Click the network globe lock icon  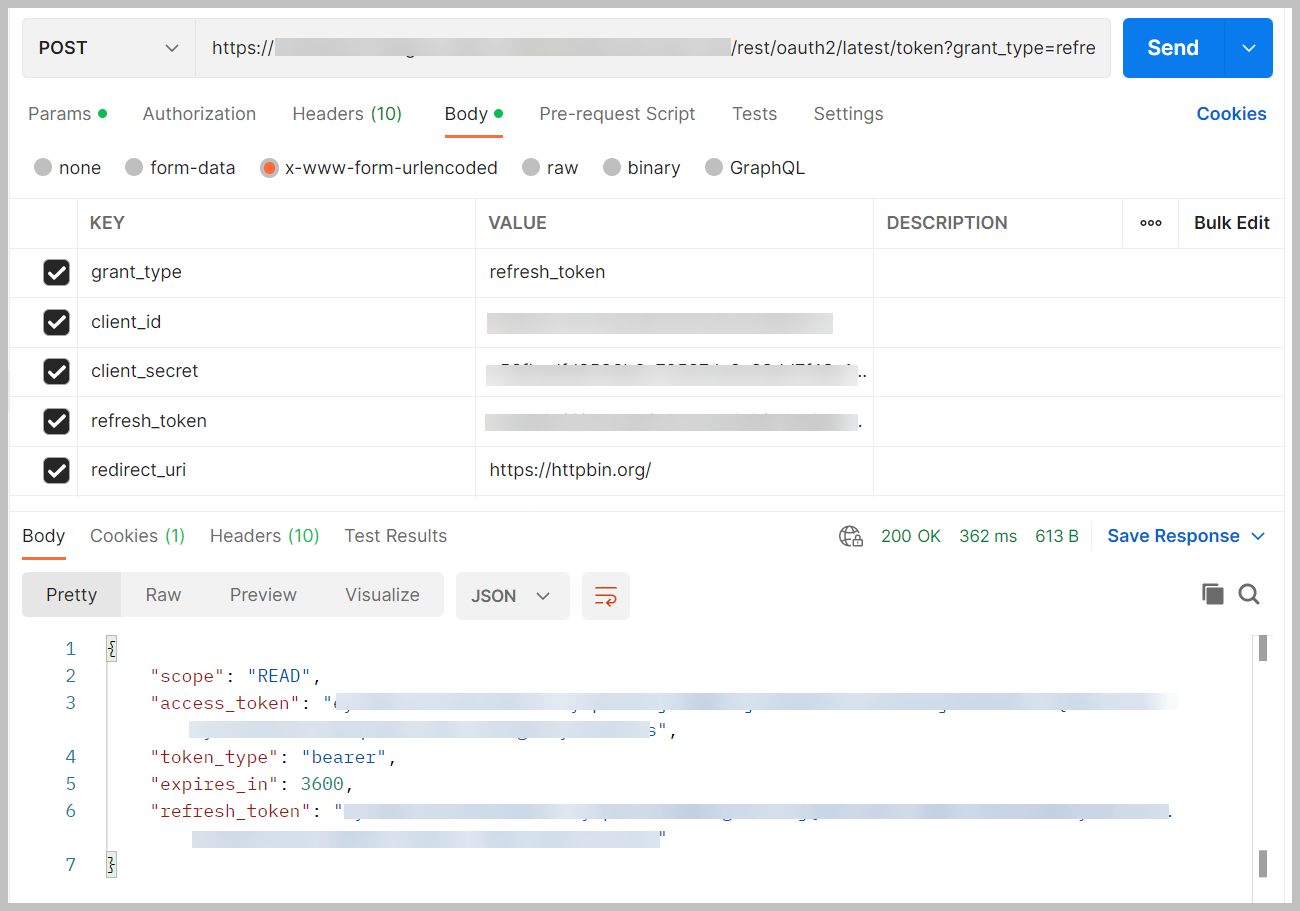click(x=851, y=537)
